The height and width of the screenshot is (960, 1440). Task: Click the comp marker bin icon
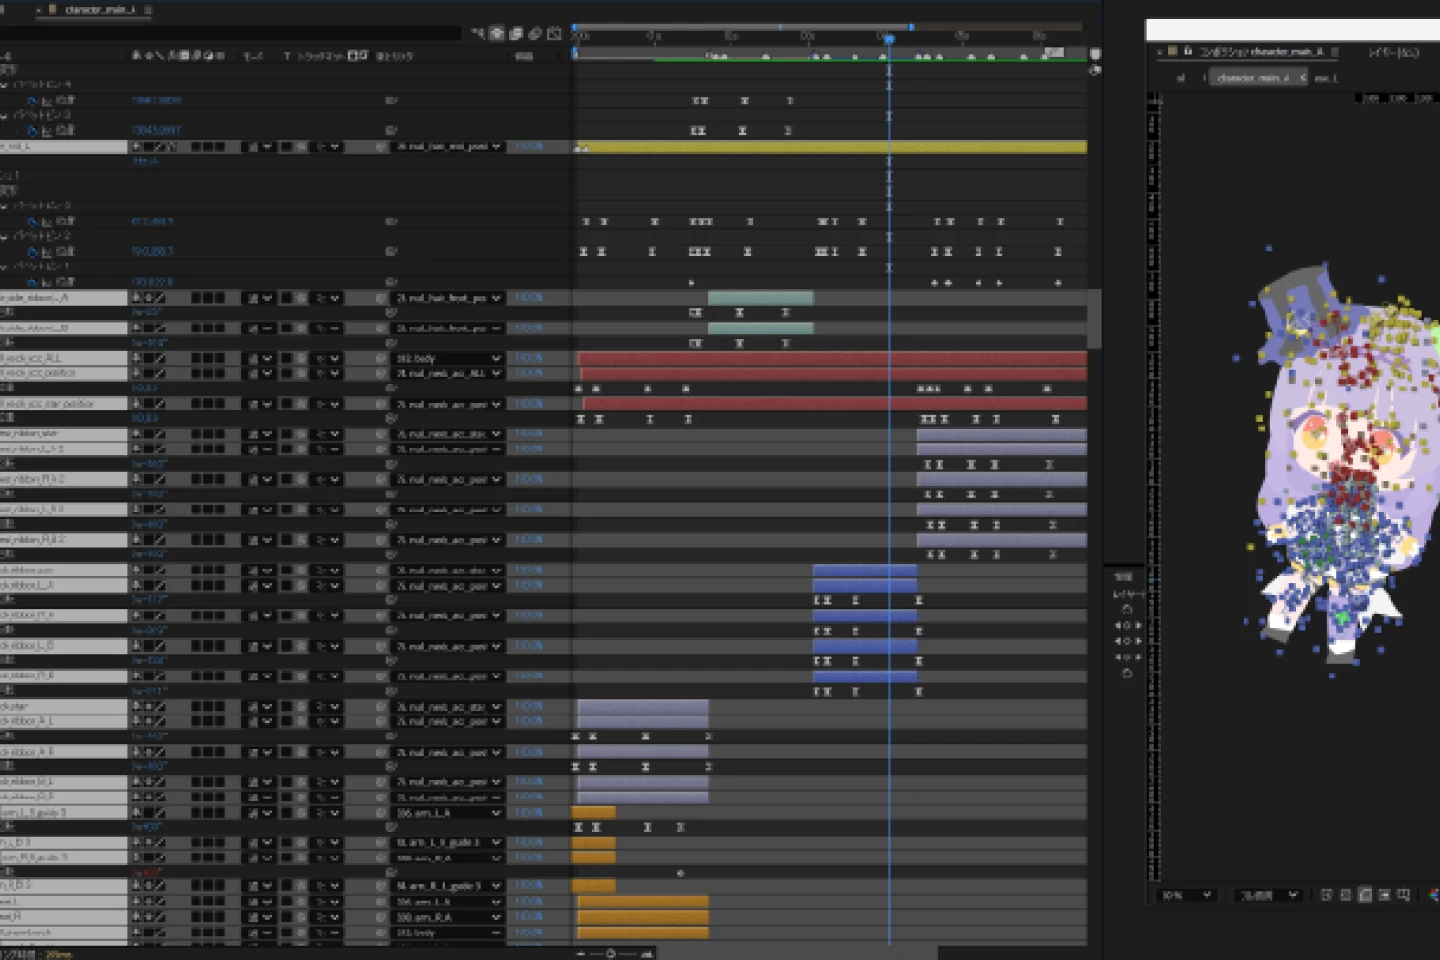1095,54
